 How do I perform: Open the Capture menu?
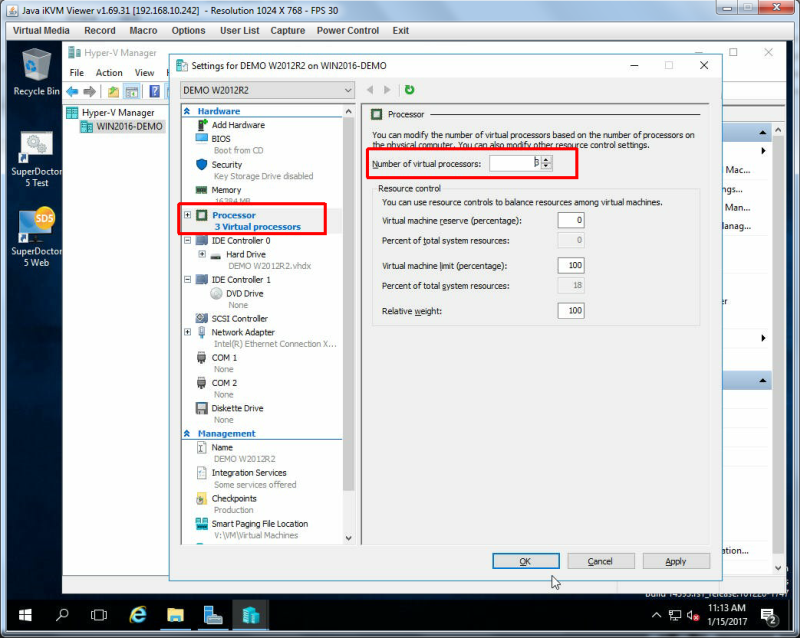click(288, 31)
